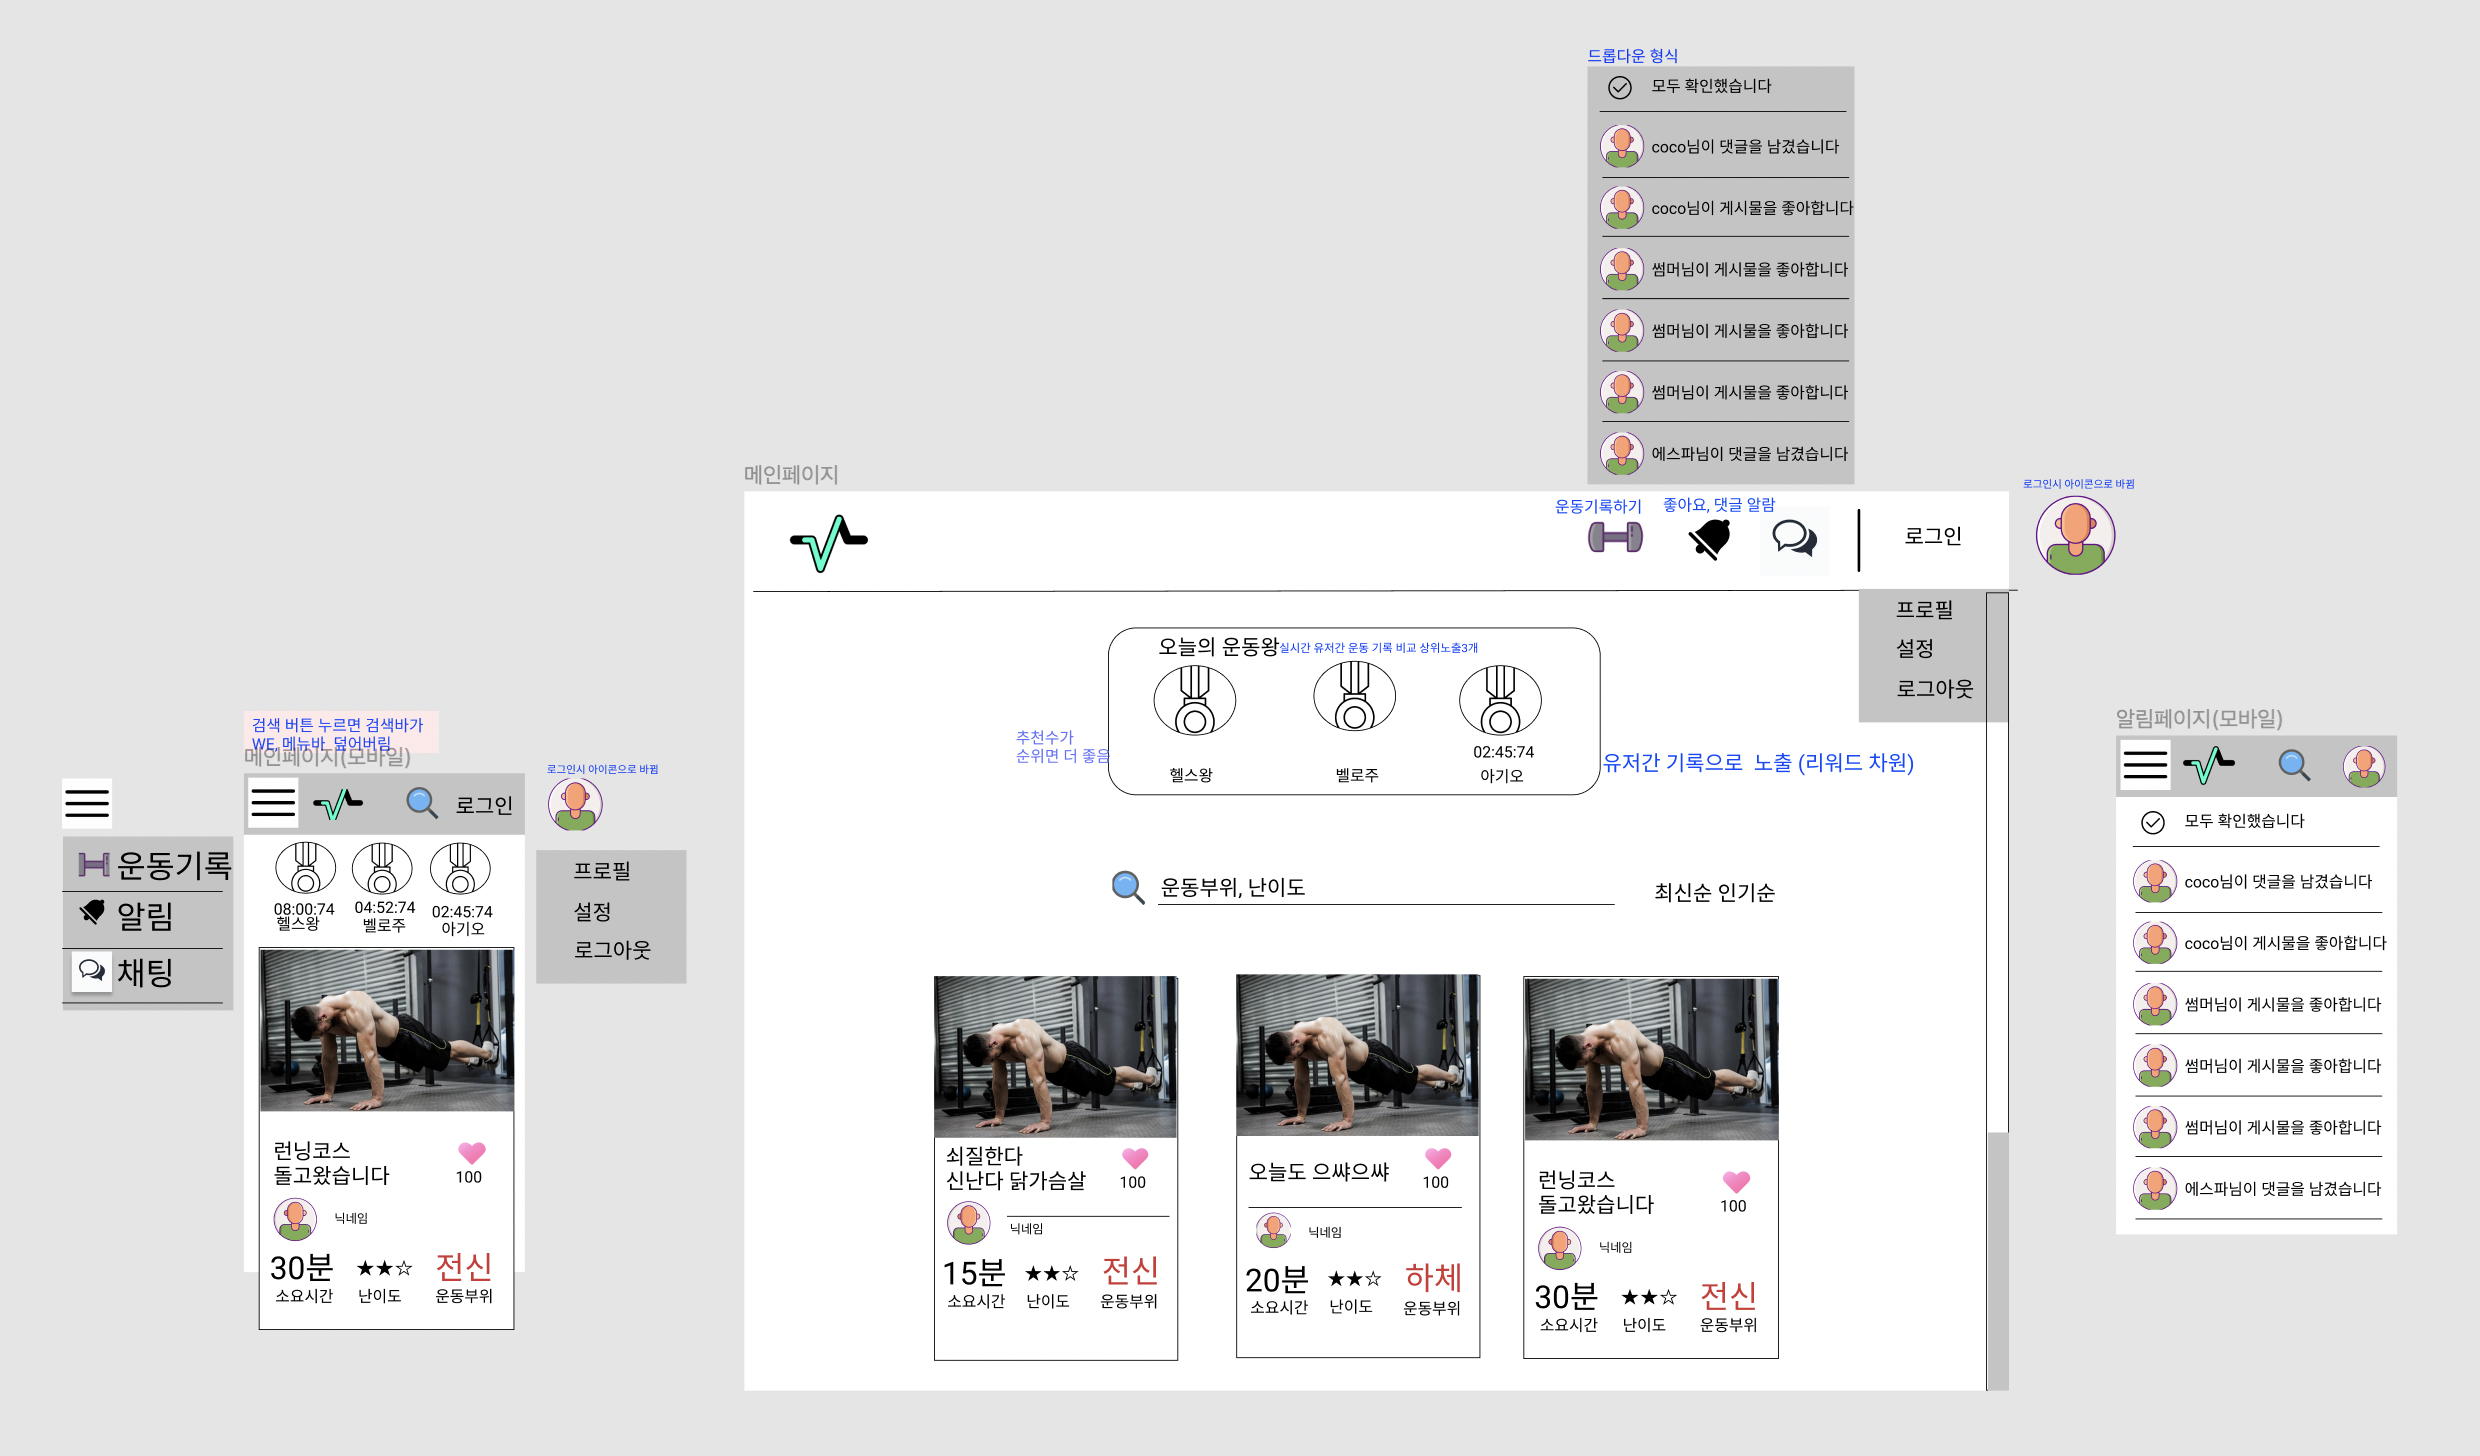Click the main page vertical scrollbar thumb
Screen dimensions: 2480x1456
click(1996, 1260)
